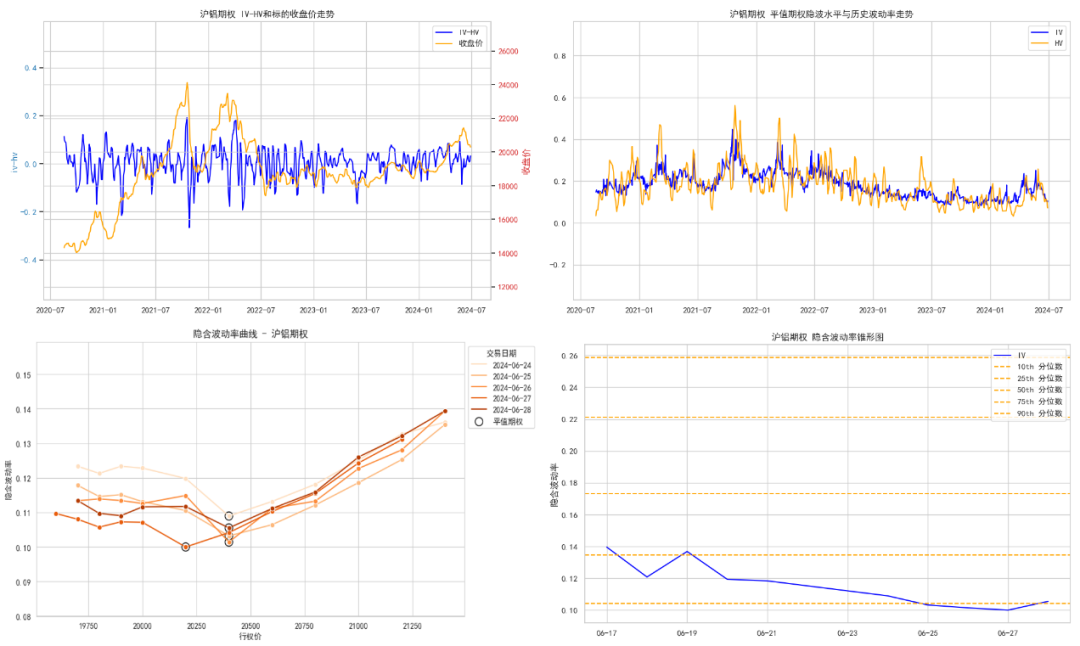The height and width of the screenshot is (646, 1080).
Task: Click the strike tick "20250"
Action: point(196,627)
